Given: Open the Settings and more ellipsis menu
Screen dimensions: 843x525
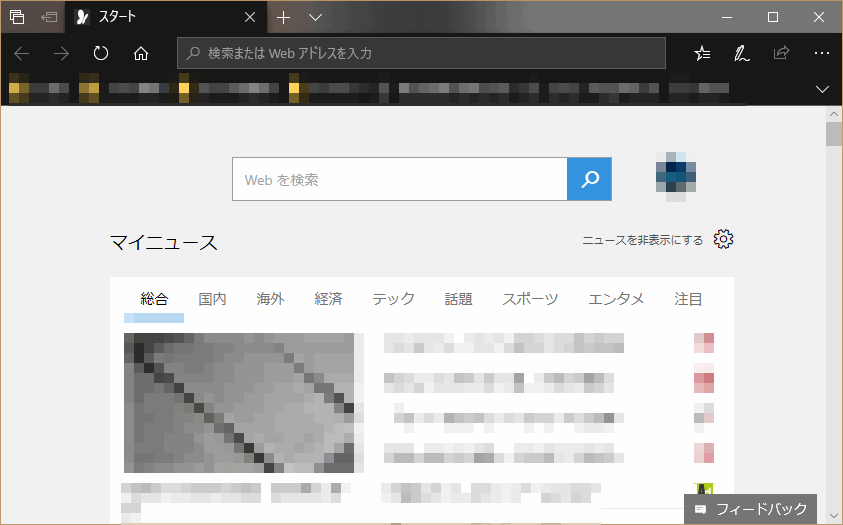Looking at the screenshot, I should (x=822, y=53).
